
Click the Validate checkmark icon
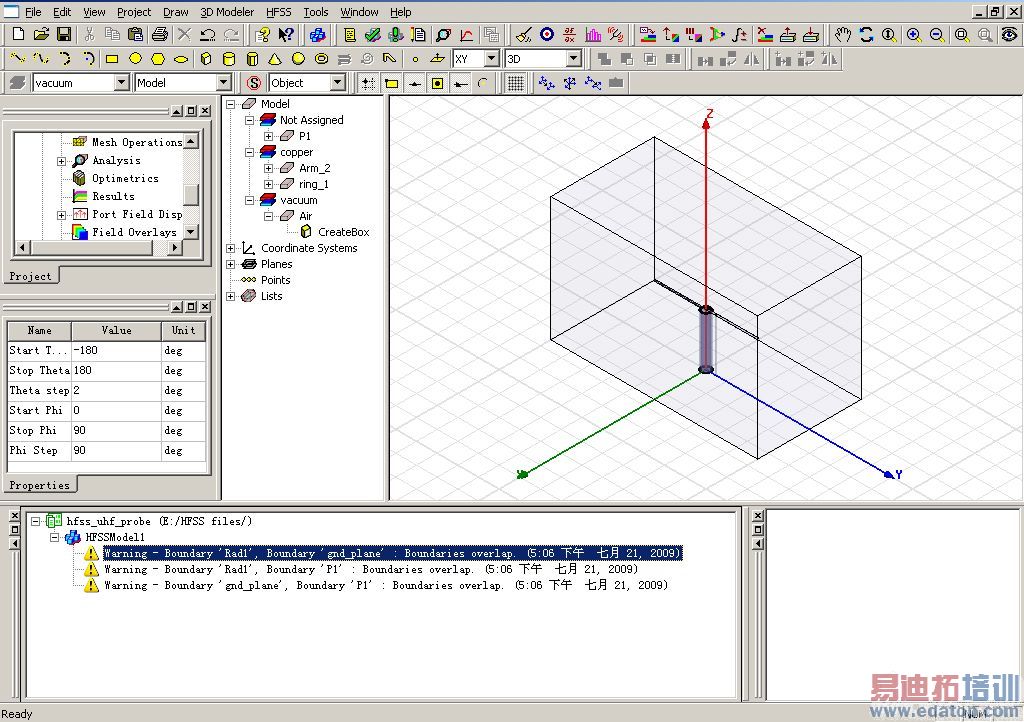pyautogui.click(x=373, y=35)
